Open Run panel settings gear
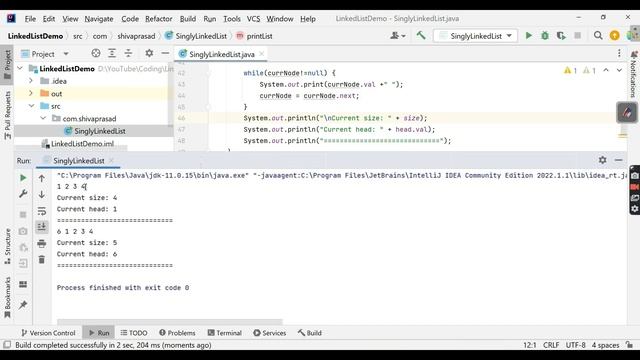640x360 pixels. pos(602,160)
